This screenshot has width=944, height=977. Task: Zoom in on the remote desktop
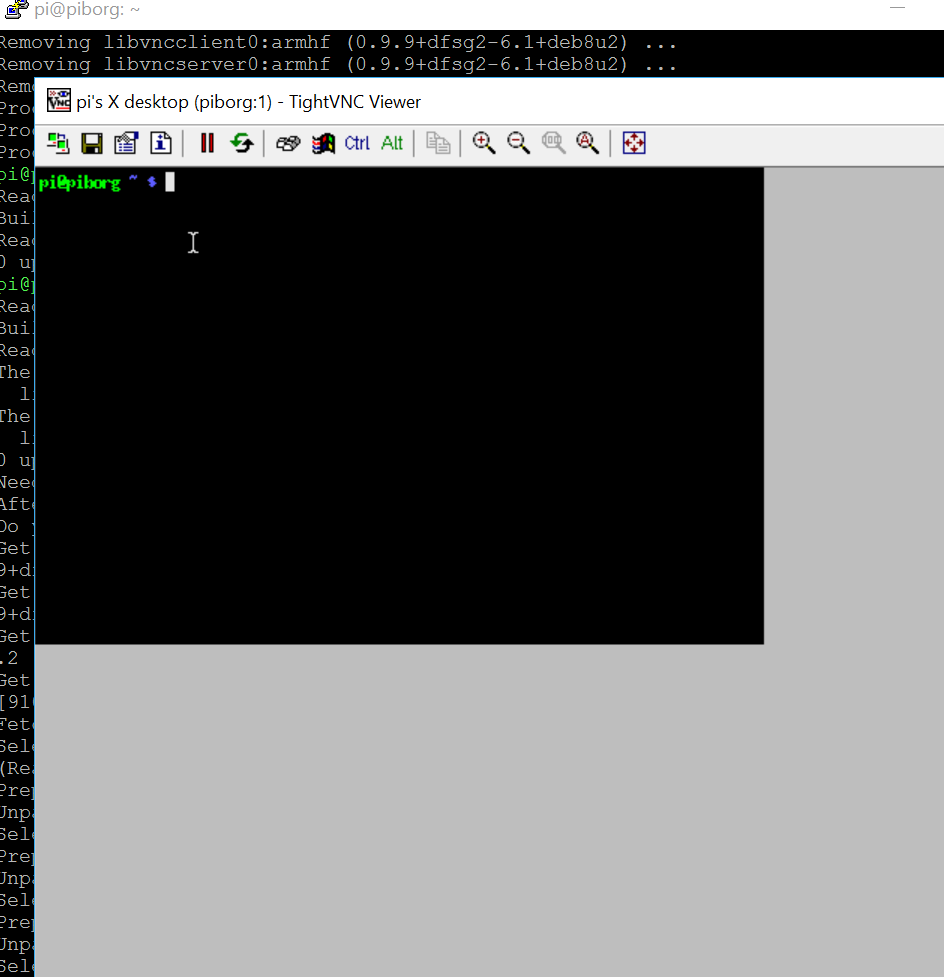[484, 143]
